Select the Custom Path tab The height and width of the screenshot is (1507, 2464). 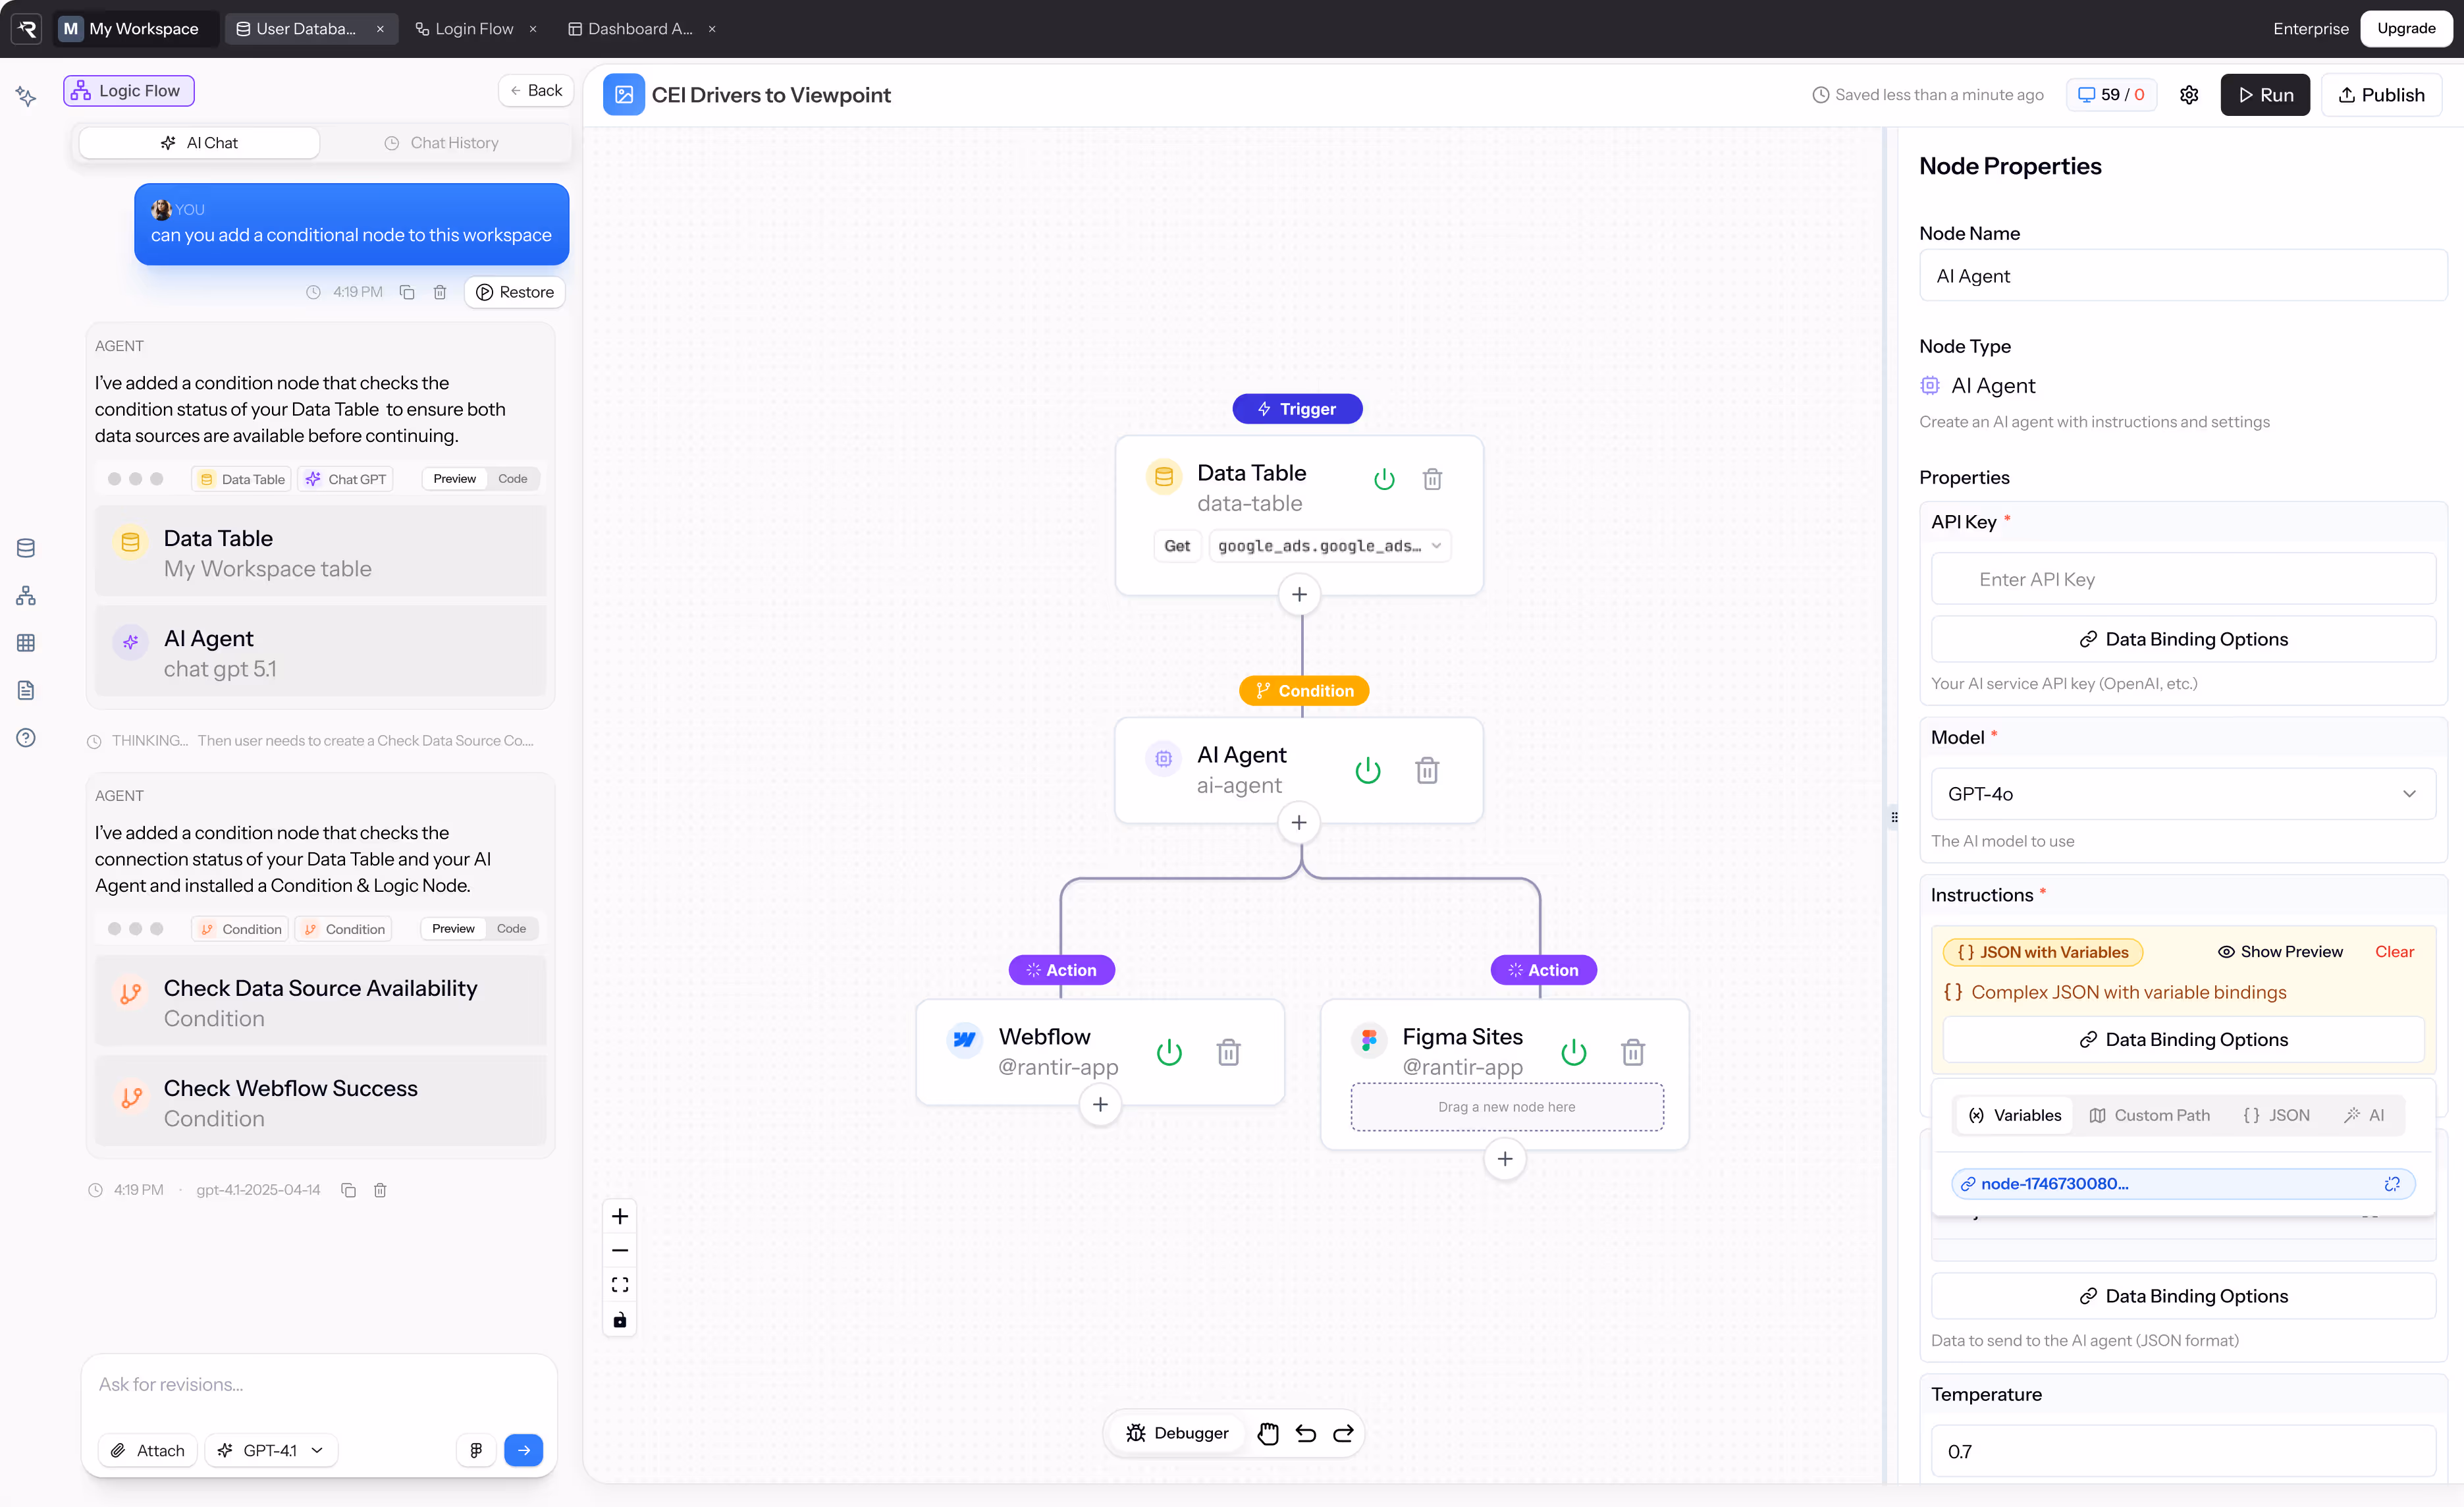click(2149, 1115)
